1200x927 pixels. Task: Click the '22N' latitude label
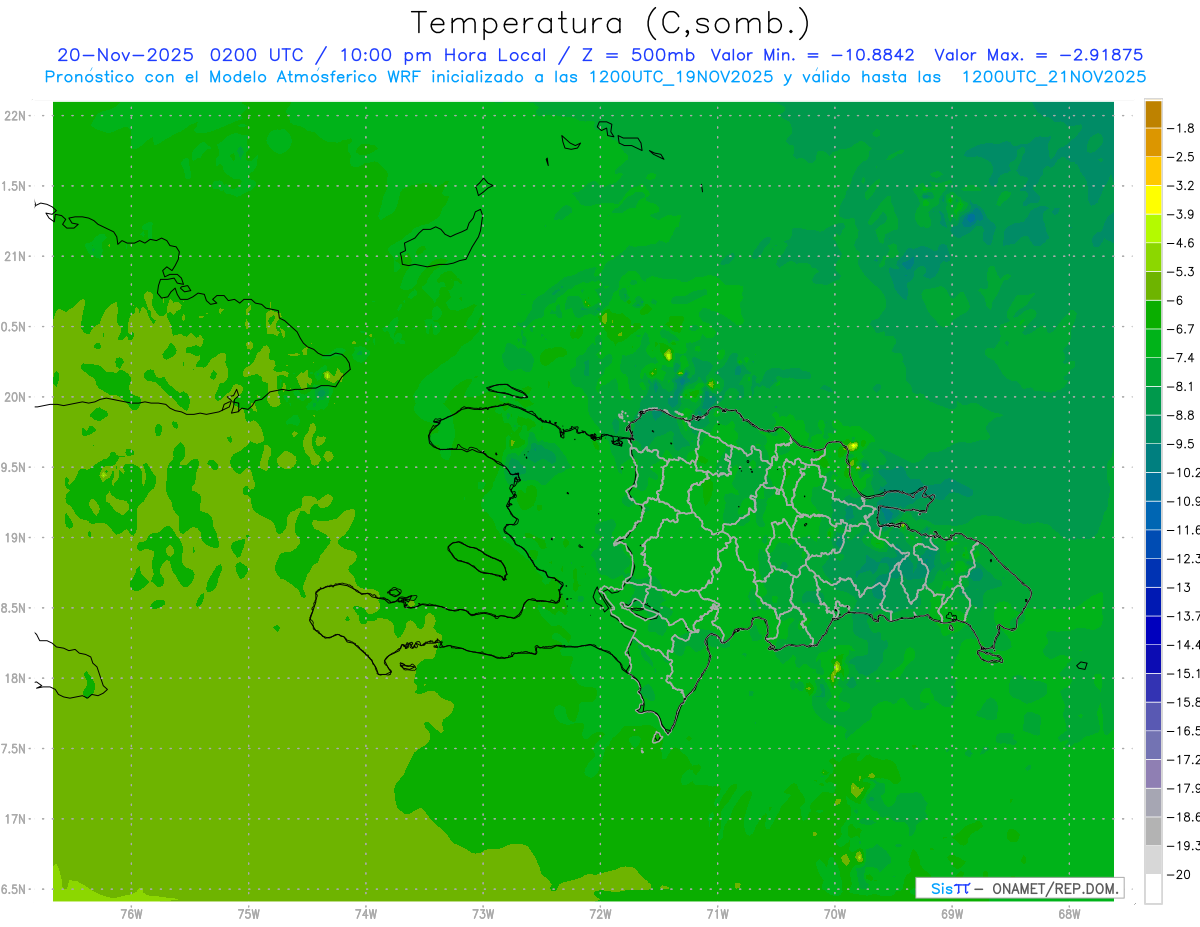16,116
